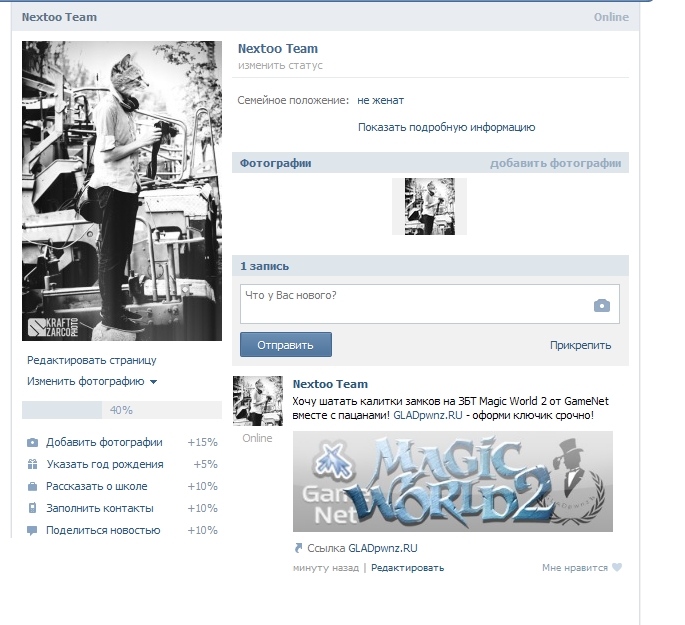The width and height of the screenshot is (685, 625).
Task: Open the 1 запись wall header
Action: [x=264, y=266]
